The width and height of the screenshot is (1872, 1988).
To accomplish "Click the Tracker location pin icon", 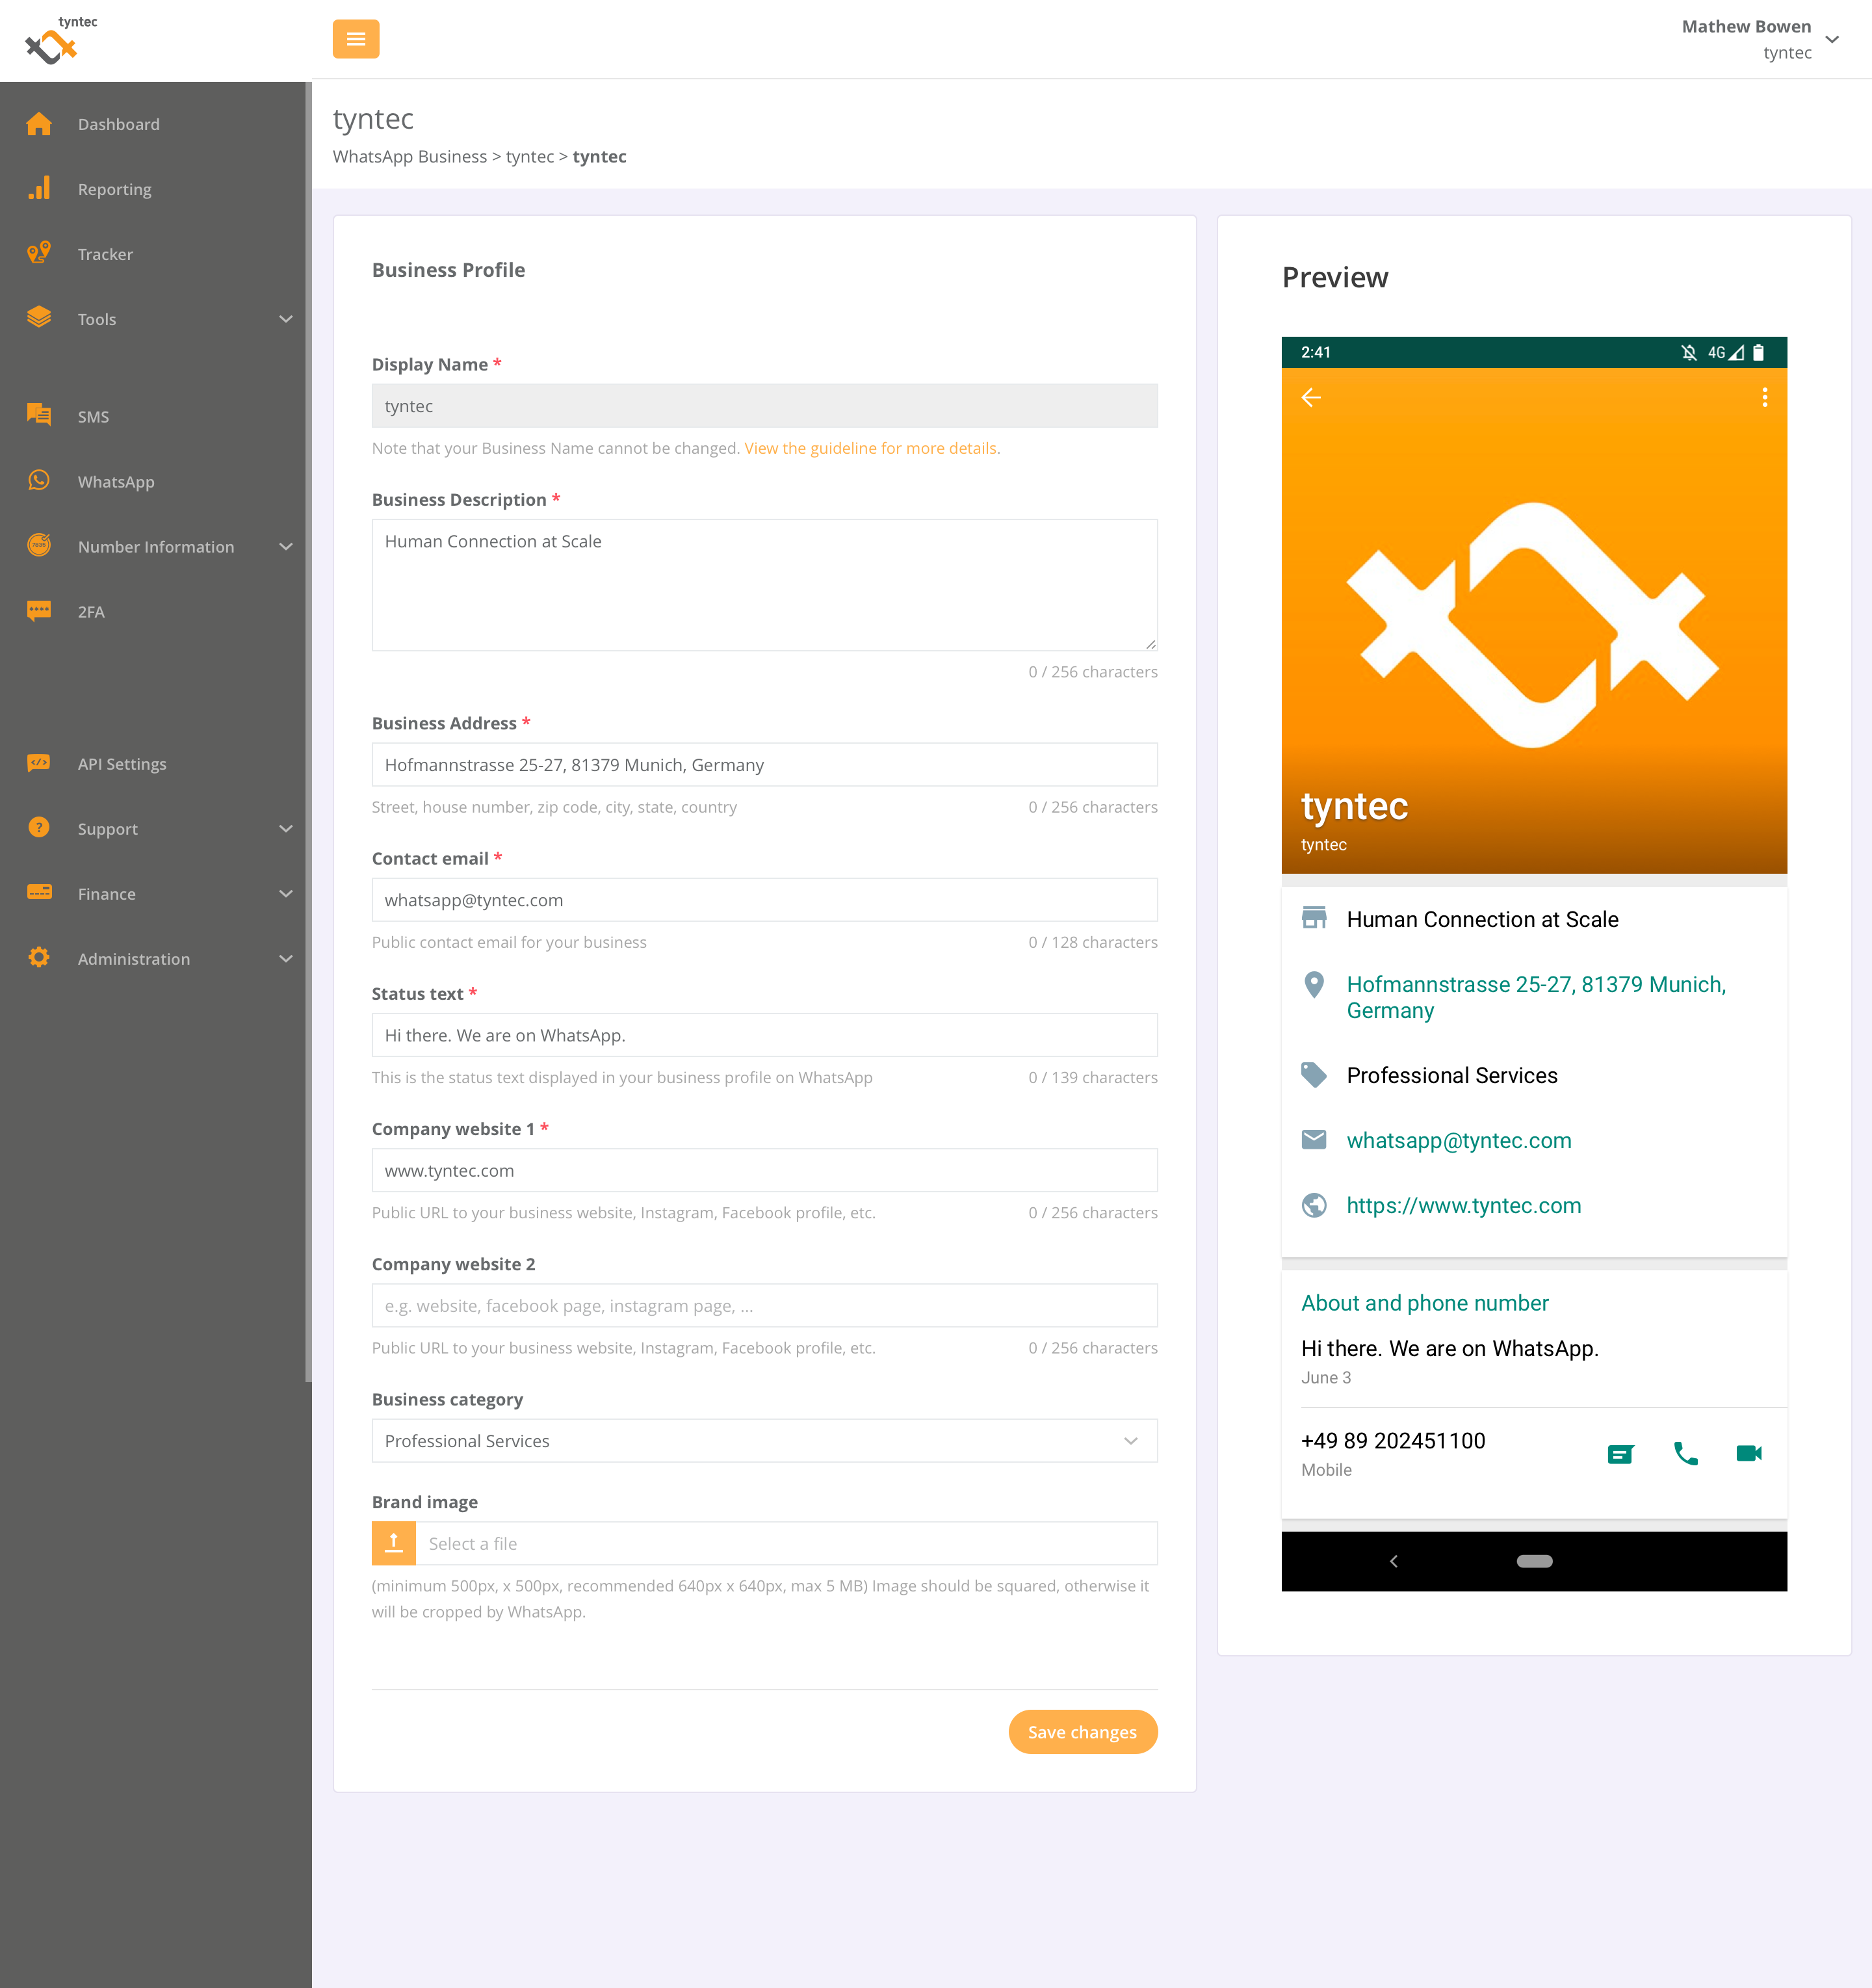I will (x=39, y=253).
